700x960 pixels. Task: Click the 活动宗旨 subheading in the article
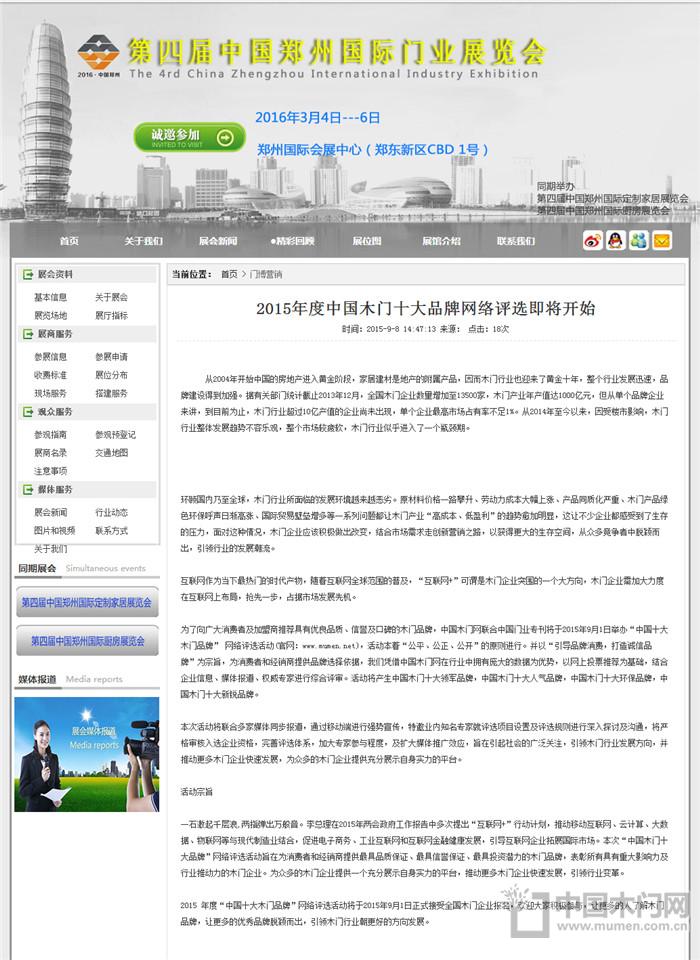197,792
